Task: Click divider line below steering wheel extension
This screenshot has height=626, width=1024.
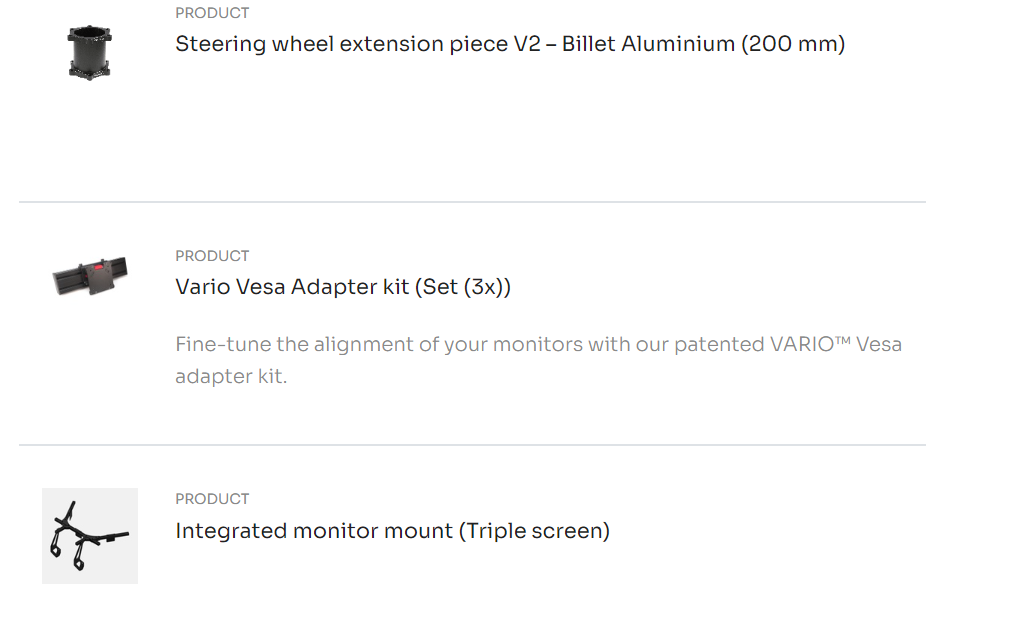Action: (x=472, y=202)
